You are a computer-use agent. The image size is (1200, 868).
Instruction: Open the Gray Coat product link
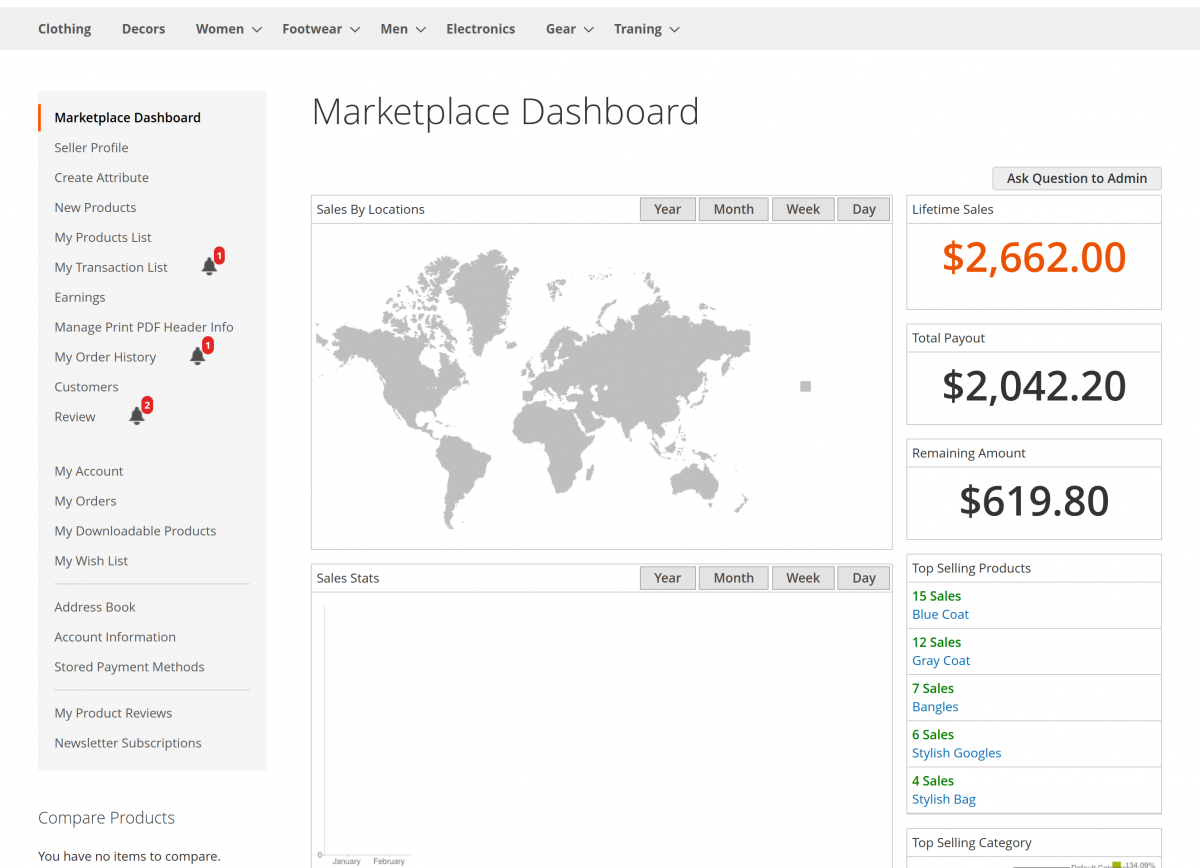941,660
